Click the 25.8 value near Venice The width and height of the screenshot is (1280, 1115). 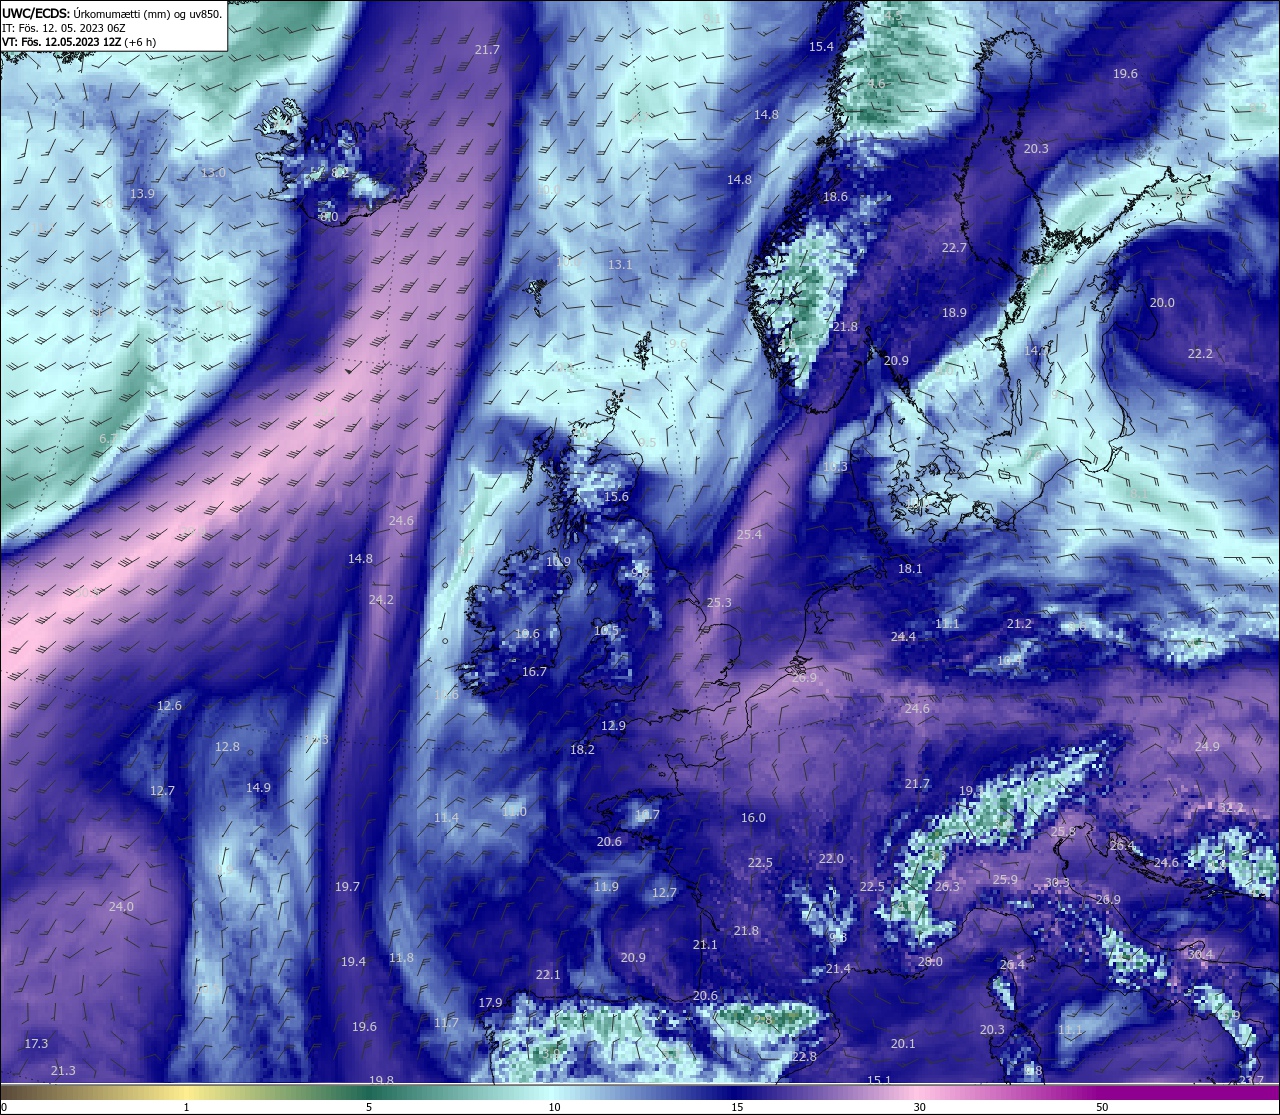[1063, 832]
